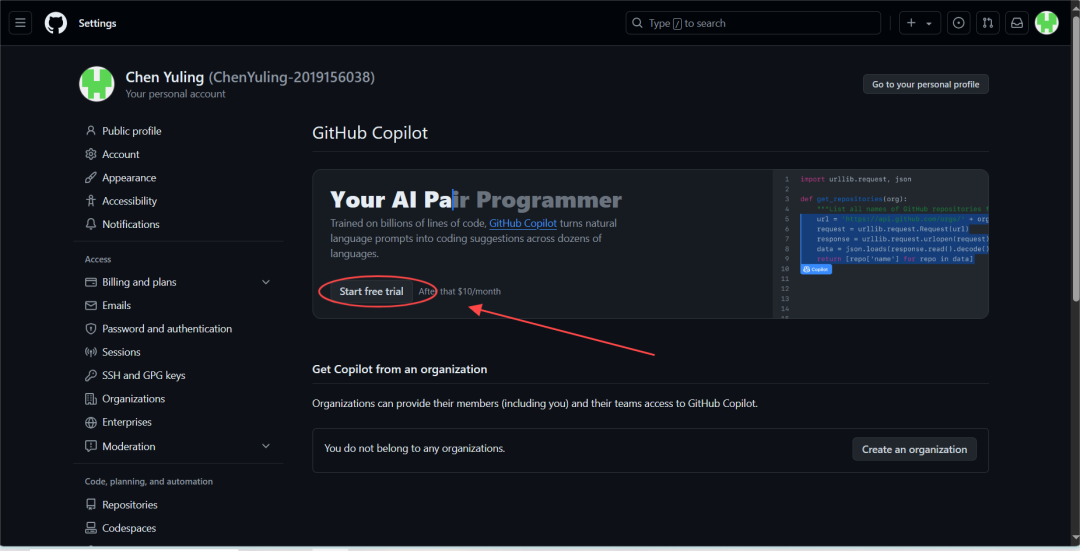Viewport: 1080px width, 551px height.
Task: Click the GitHub Octocat logo
Action: point(56,23)
